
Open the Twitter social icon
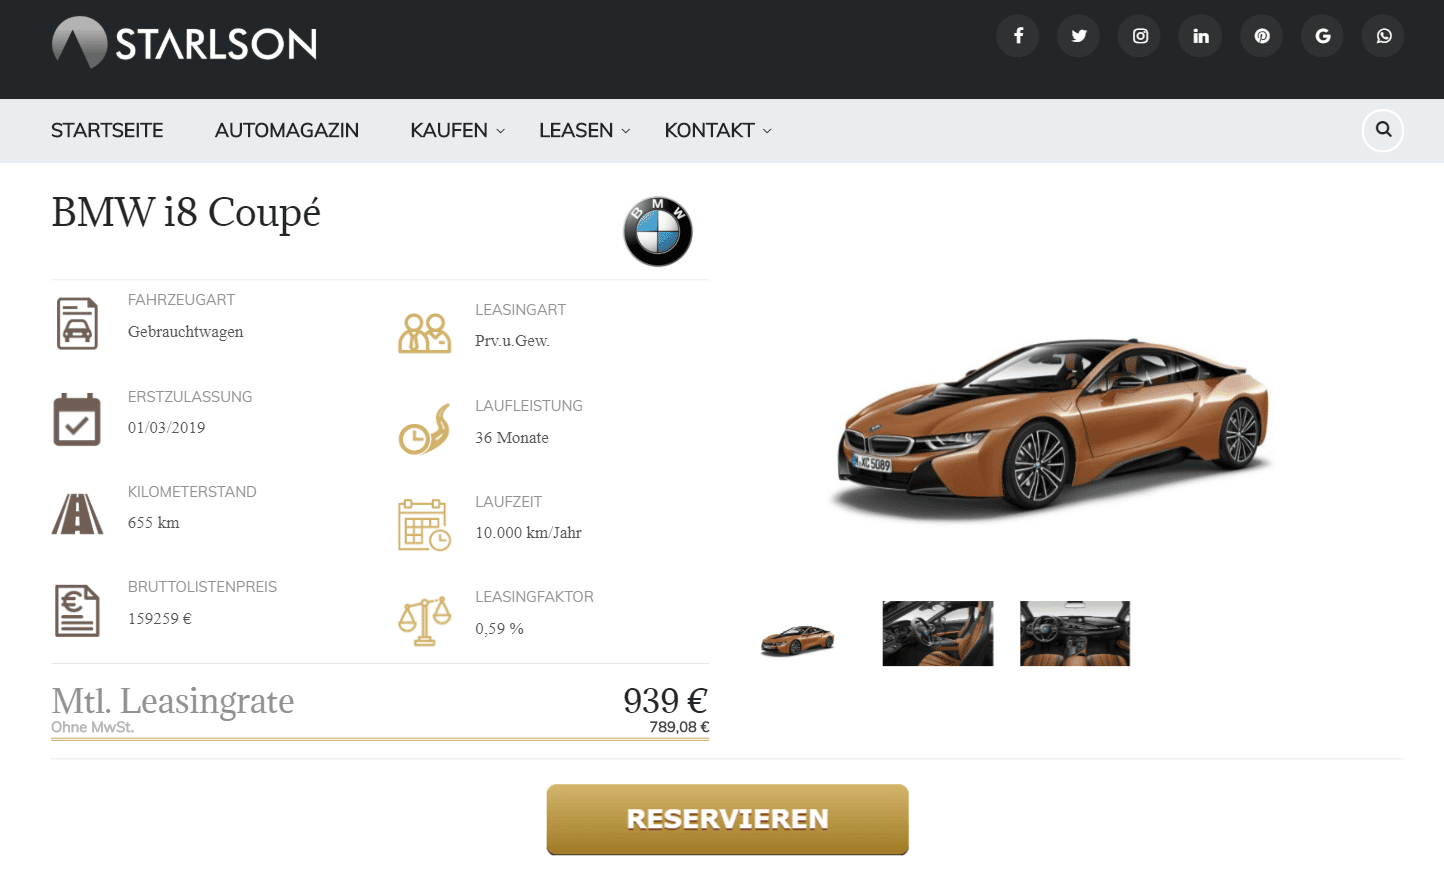[x=1079, y=36]
